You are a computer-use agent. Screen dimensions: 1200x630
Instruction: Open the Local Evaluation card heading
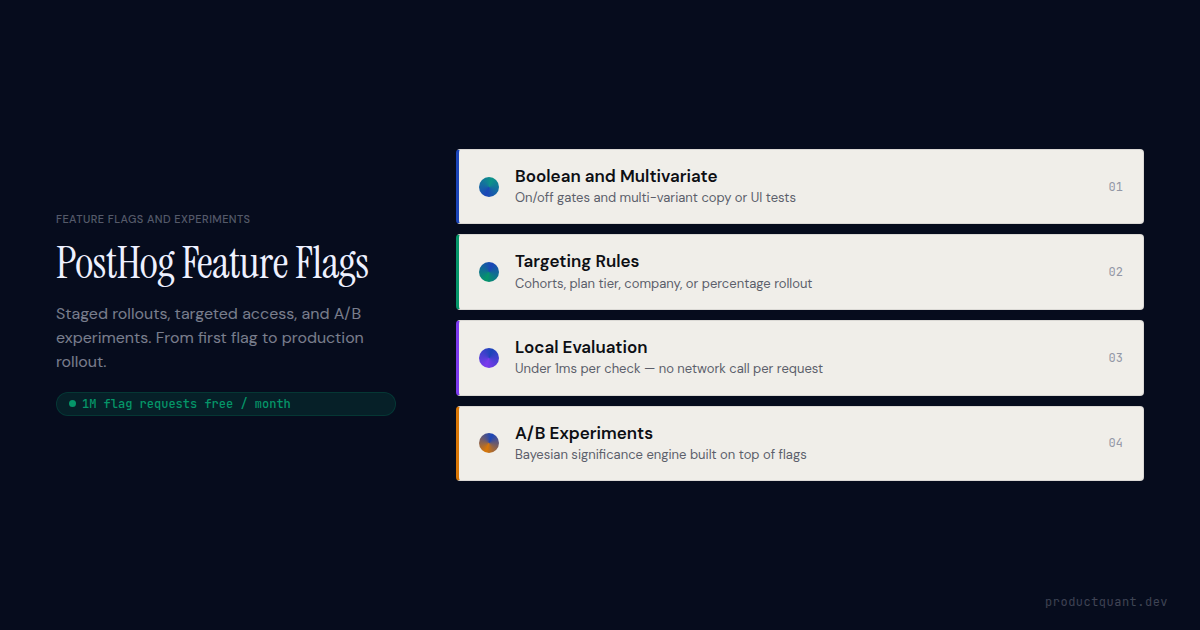tap(581, 347)
